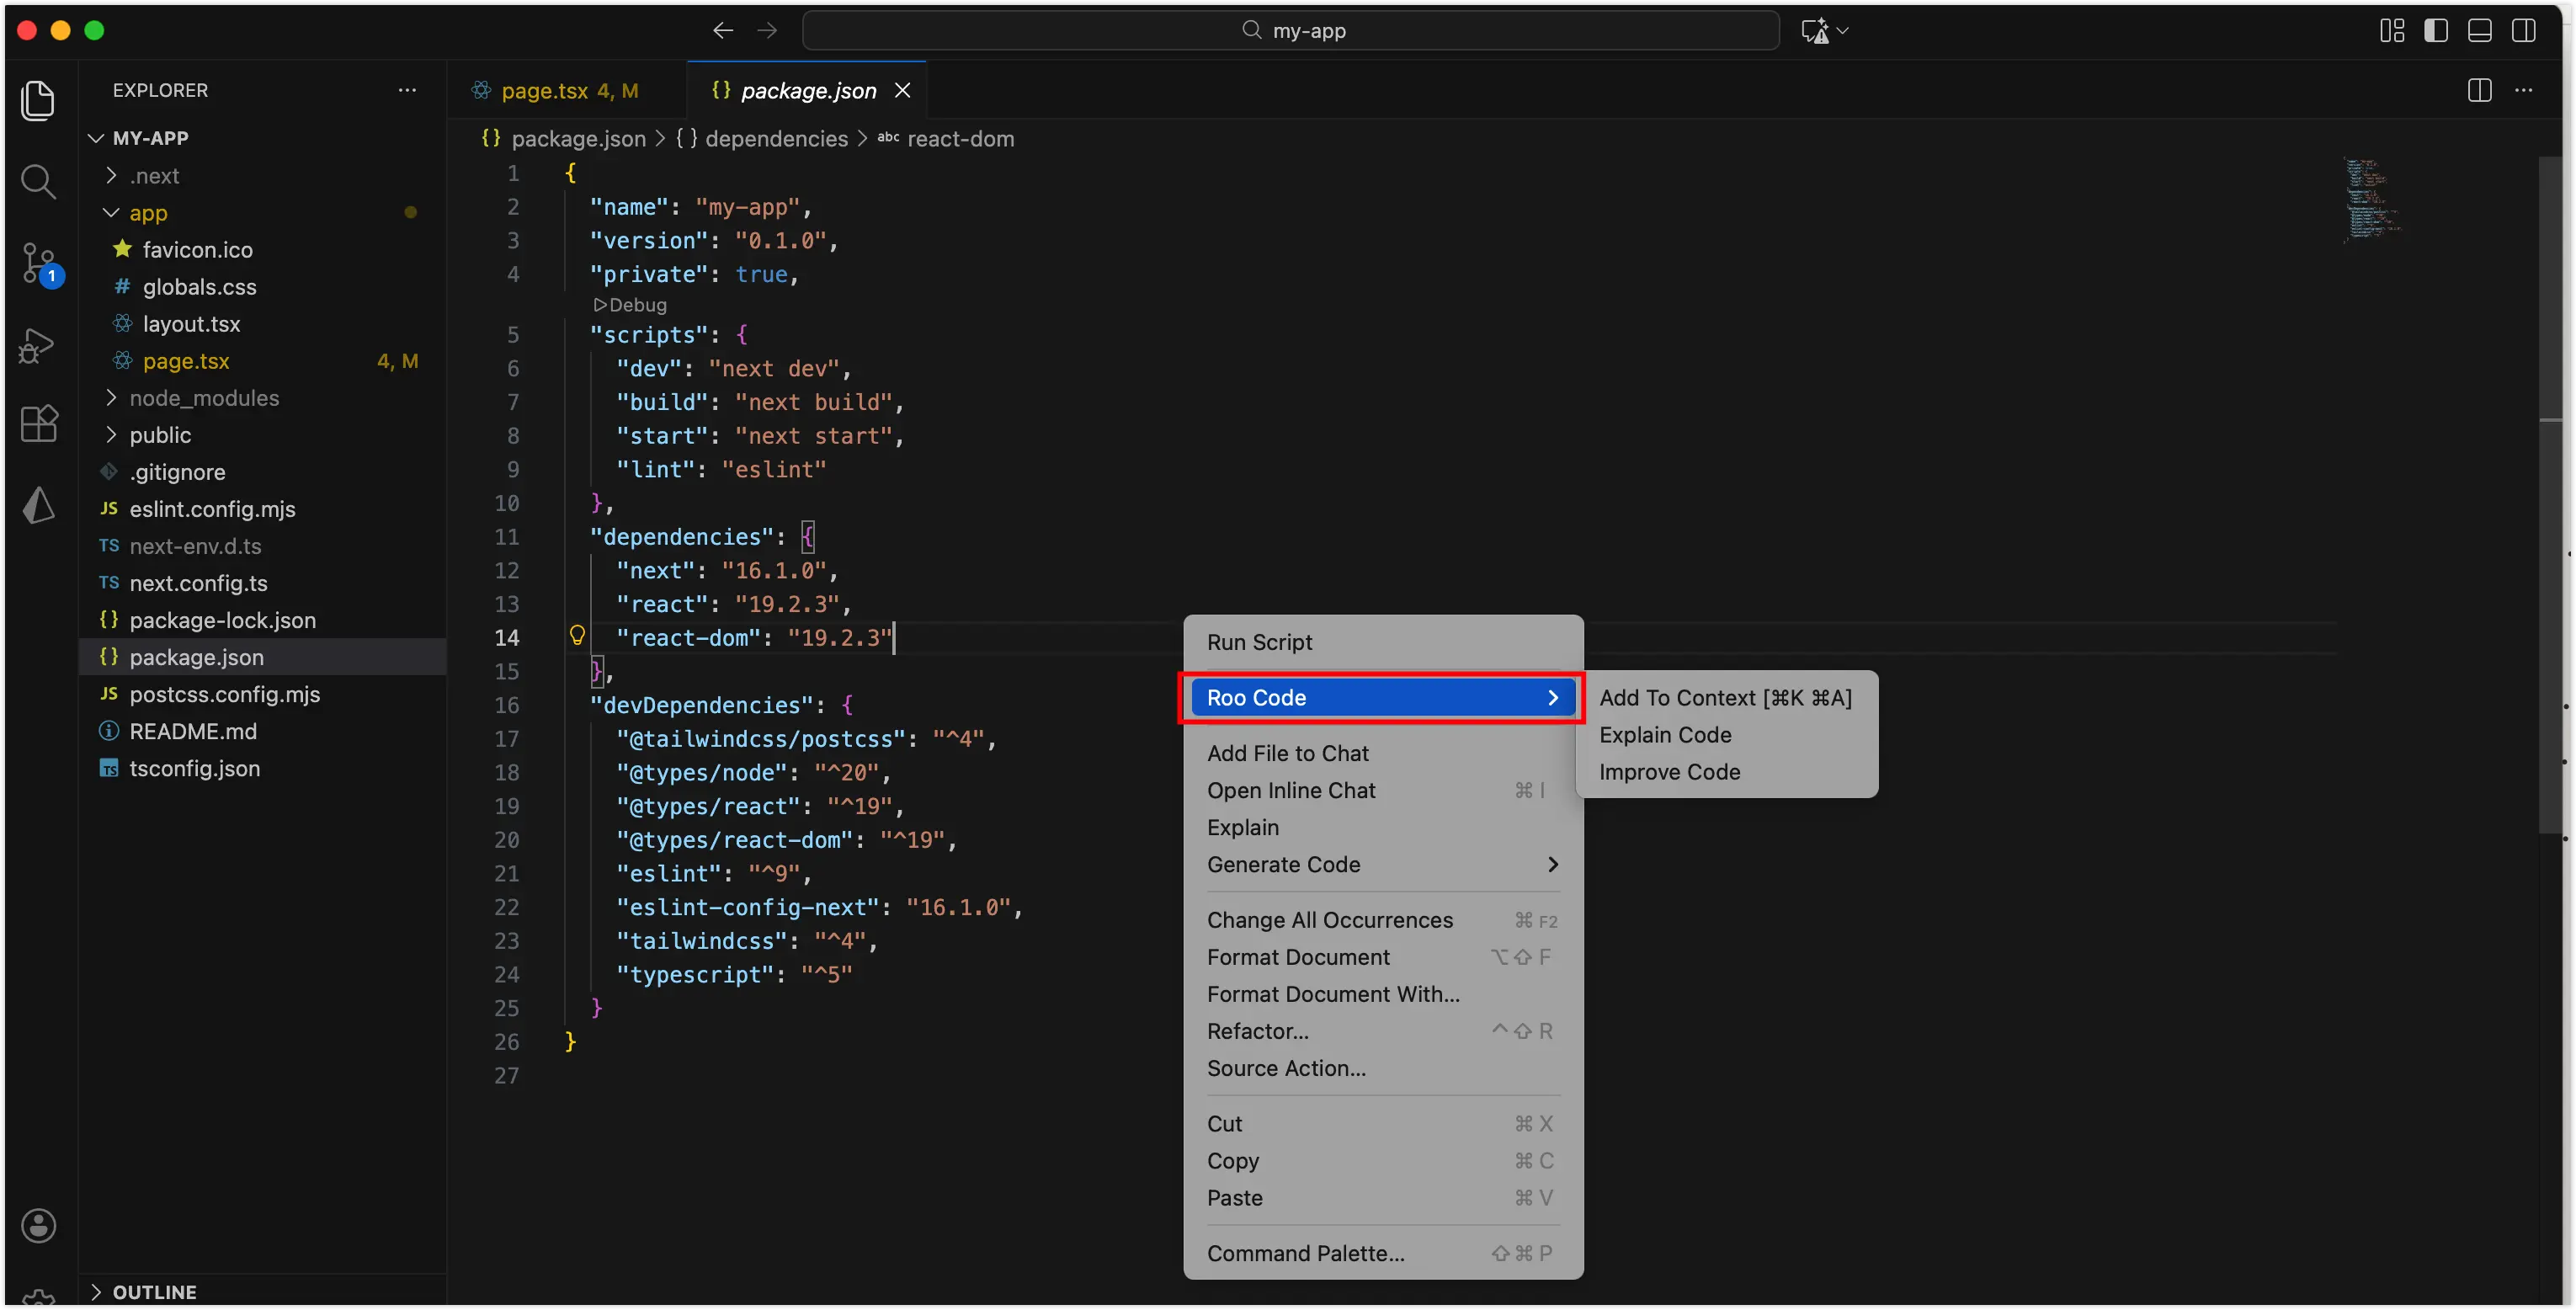The width and height of the screenshot is (2576, 1310).
Task: Click the go back navigation arrow
Action: pyautogui.click(x=722, y=31)
